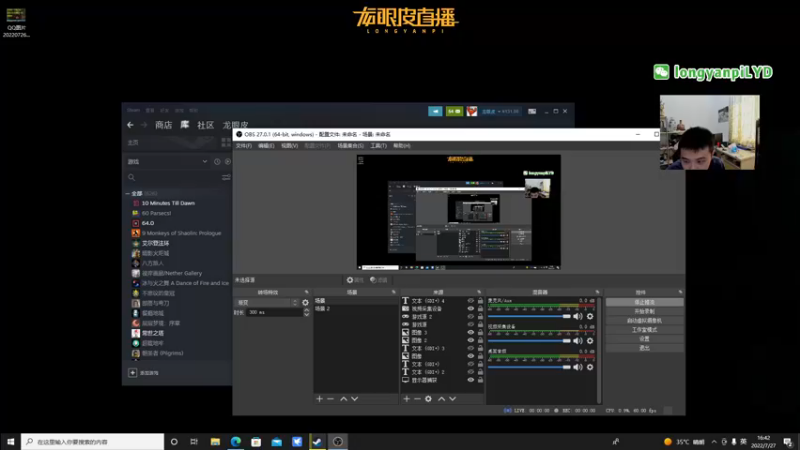Open the OBS 场景集合(S) menu

click(x=350, y=146)
